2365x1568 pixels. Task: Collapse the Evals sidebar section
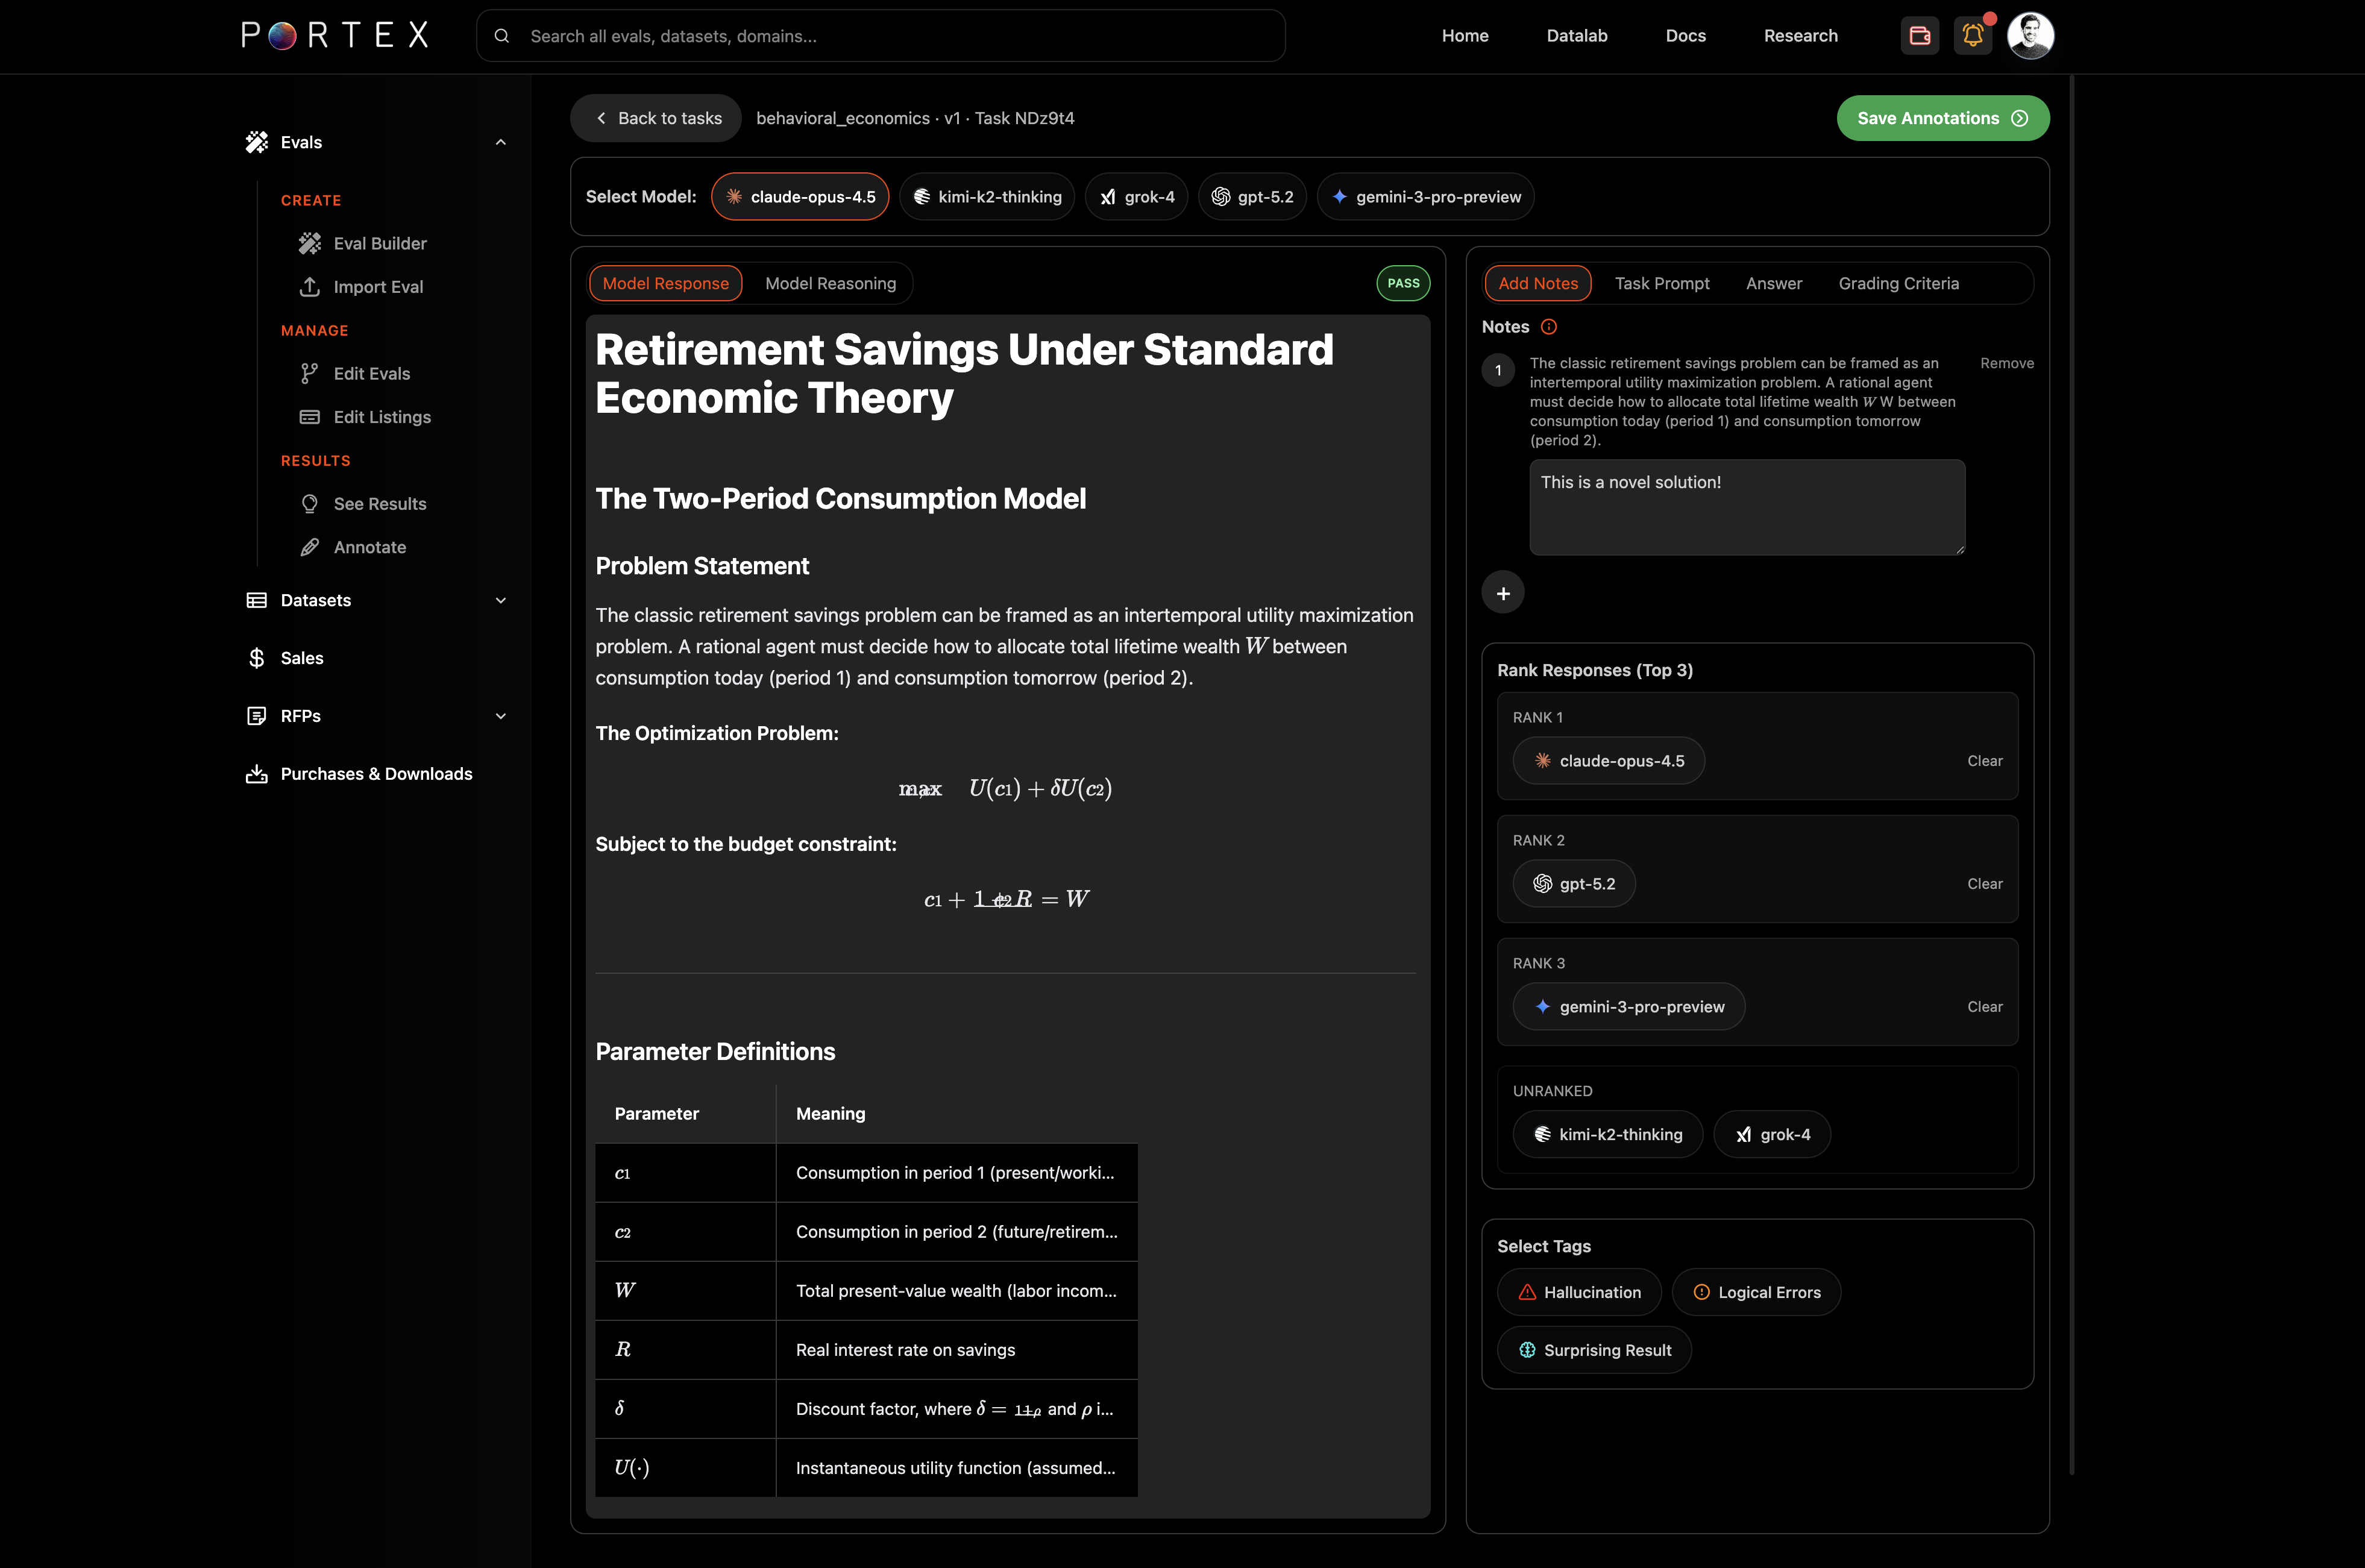pyautogui.click(x=500, y=142)
